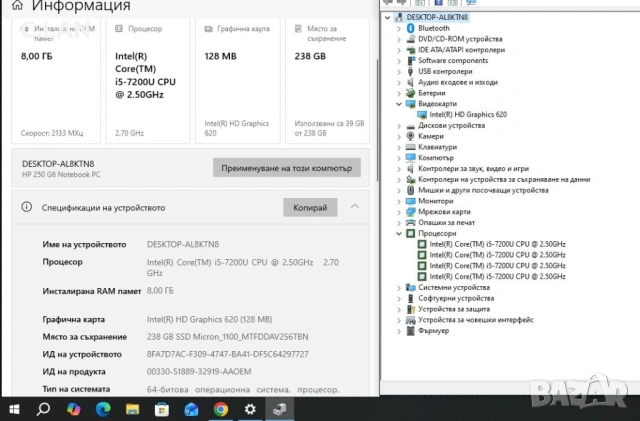
Task: Click the Мрежови карти icon
Action: point(411,212)
